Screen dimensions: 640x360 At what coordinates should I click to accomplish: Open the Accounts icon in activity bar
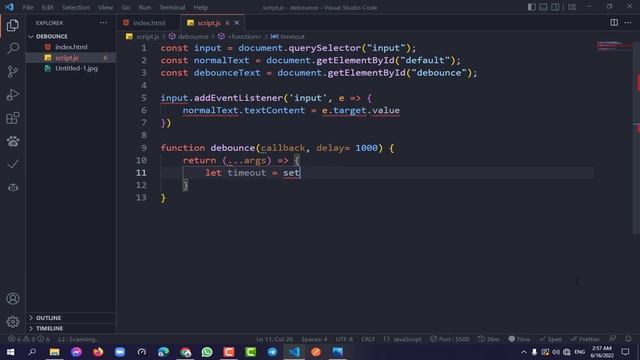tap(13, 299)
